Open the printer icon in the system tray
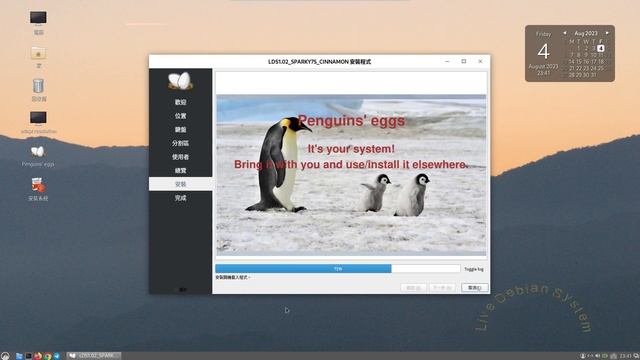The image size is (640, 360). coord(613,356)
